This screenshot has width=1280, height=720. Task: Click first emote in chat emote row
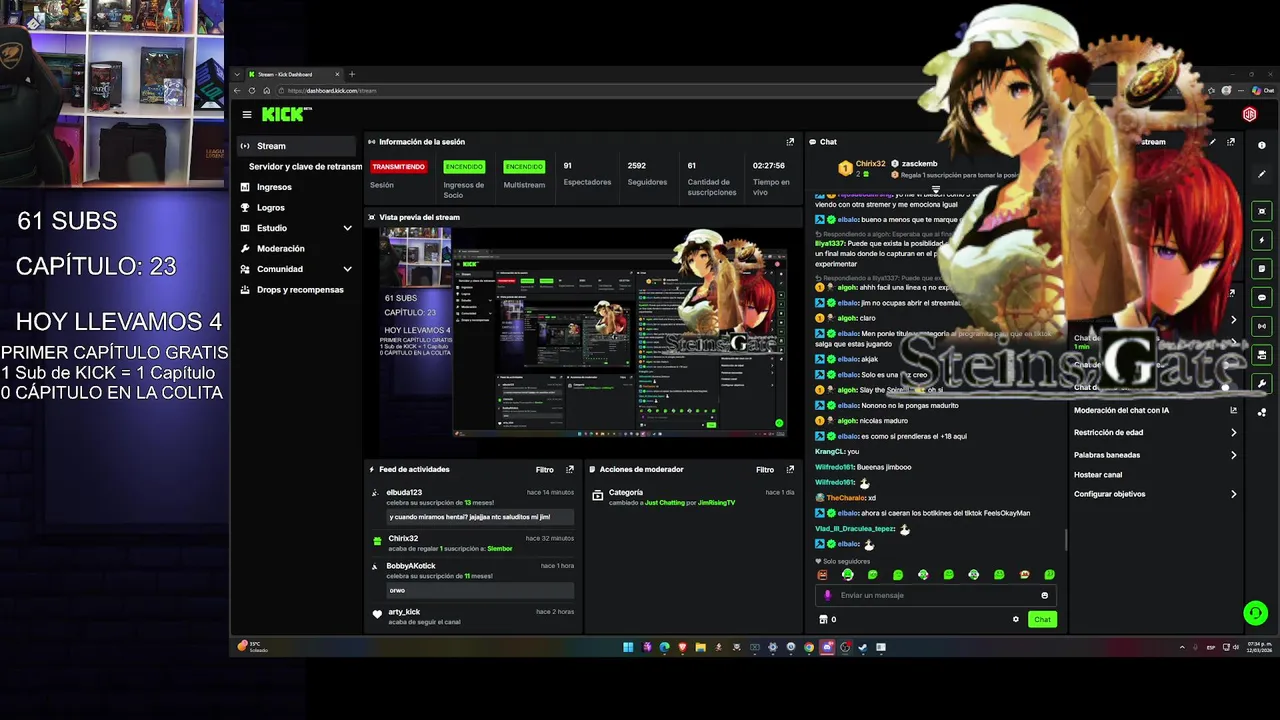click(823, 575)
